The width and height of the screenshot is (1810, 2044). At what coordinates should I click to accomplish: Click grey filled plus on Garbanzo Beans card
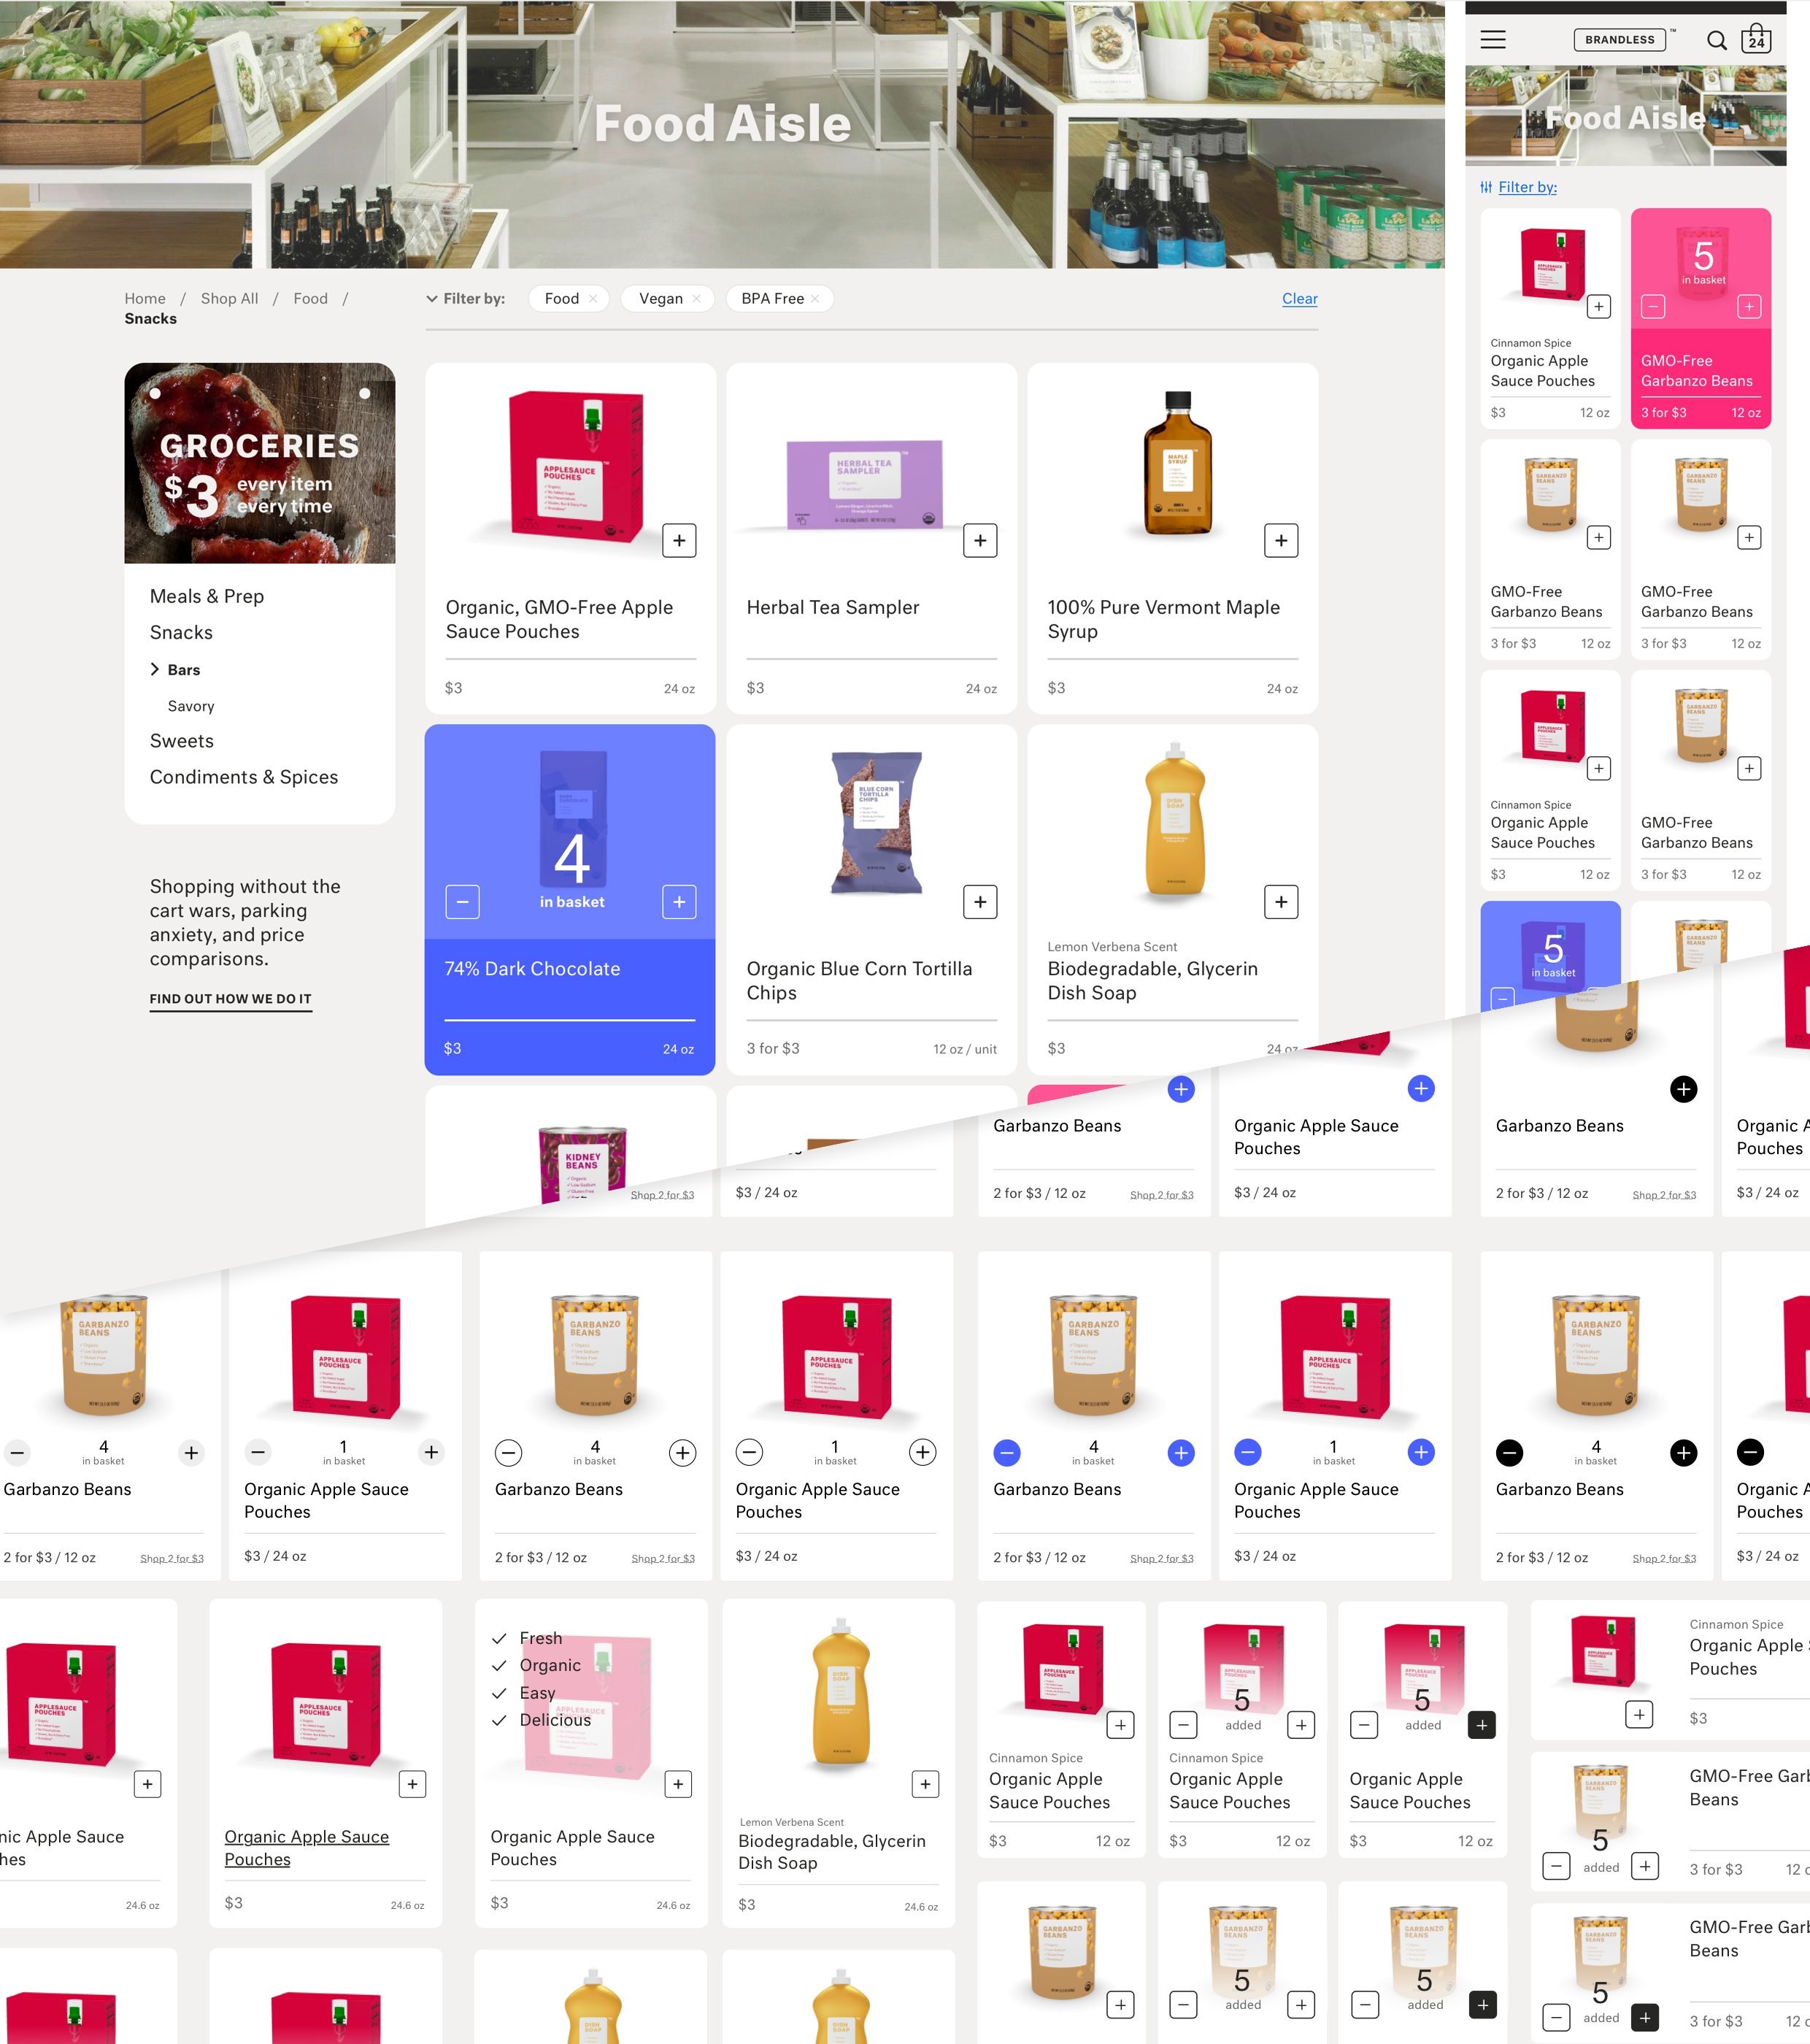coord(191,1452)
